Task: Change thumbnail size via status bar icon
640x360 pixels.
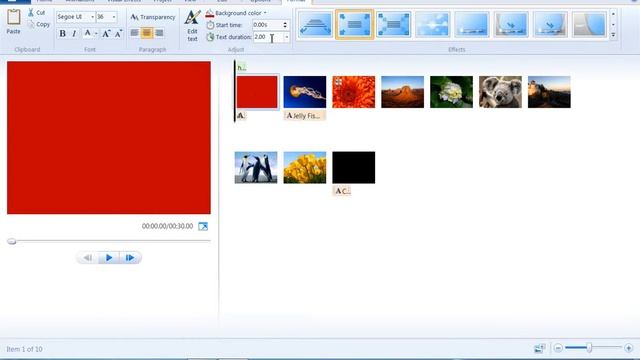Action: click(539, 348)
